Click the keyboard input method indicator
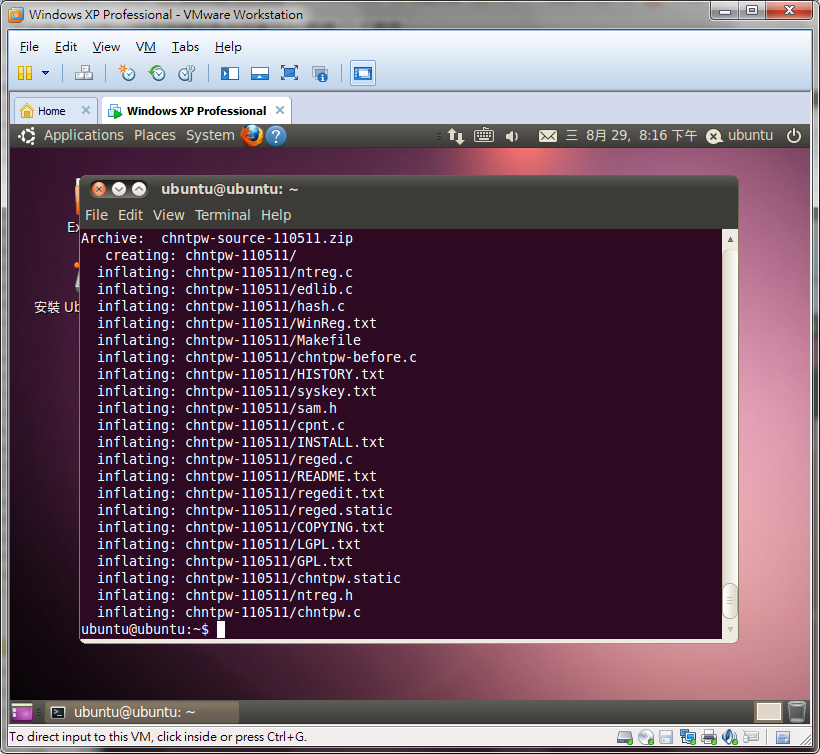 point(484,135)
